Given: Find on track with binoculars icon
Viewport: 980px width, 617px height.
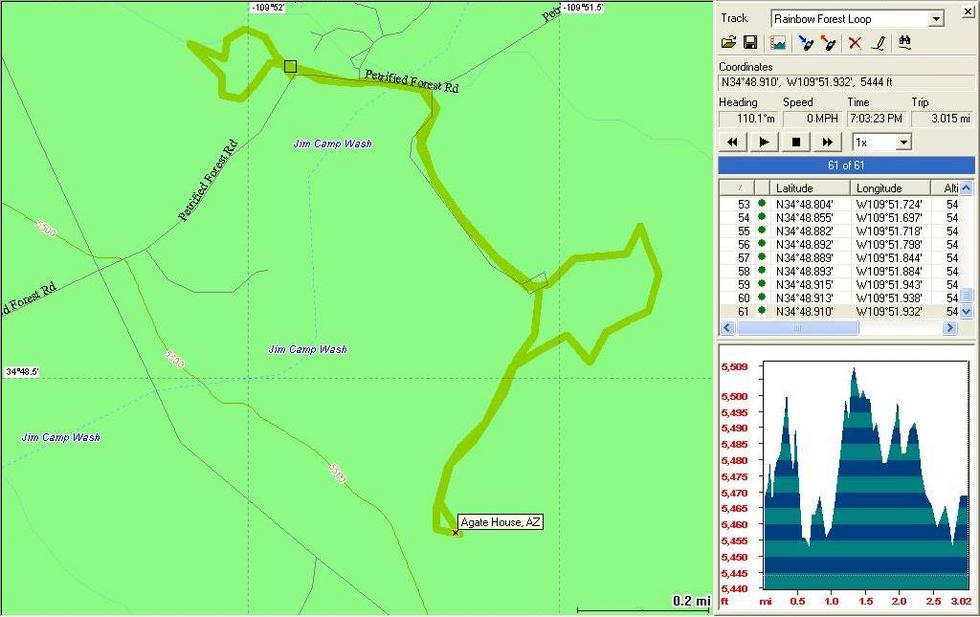Looking at the screenshot, I should point(904,43).
